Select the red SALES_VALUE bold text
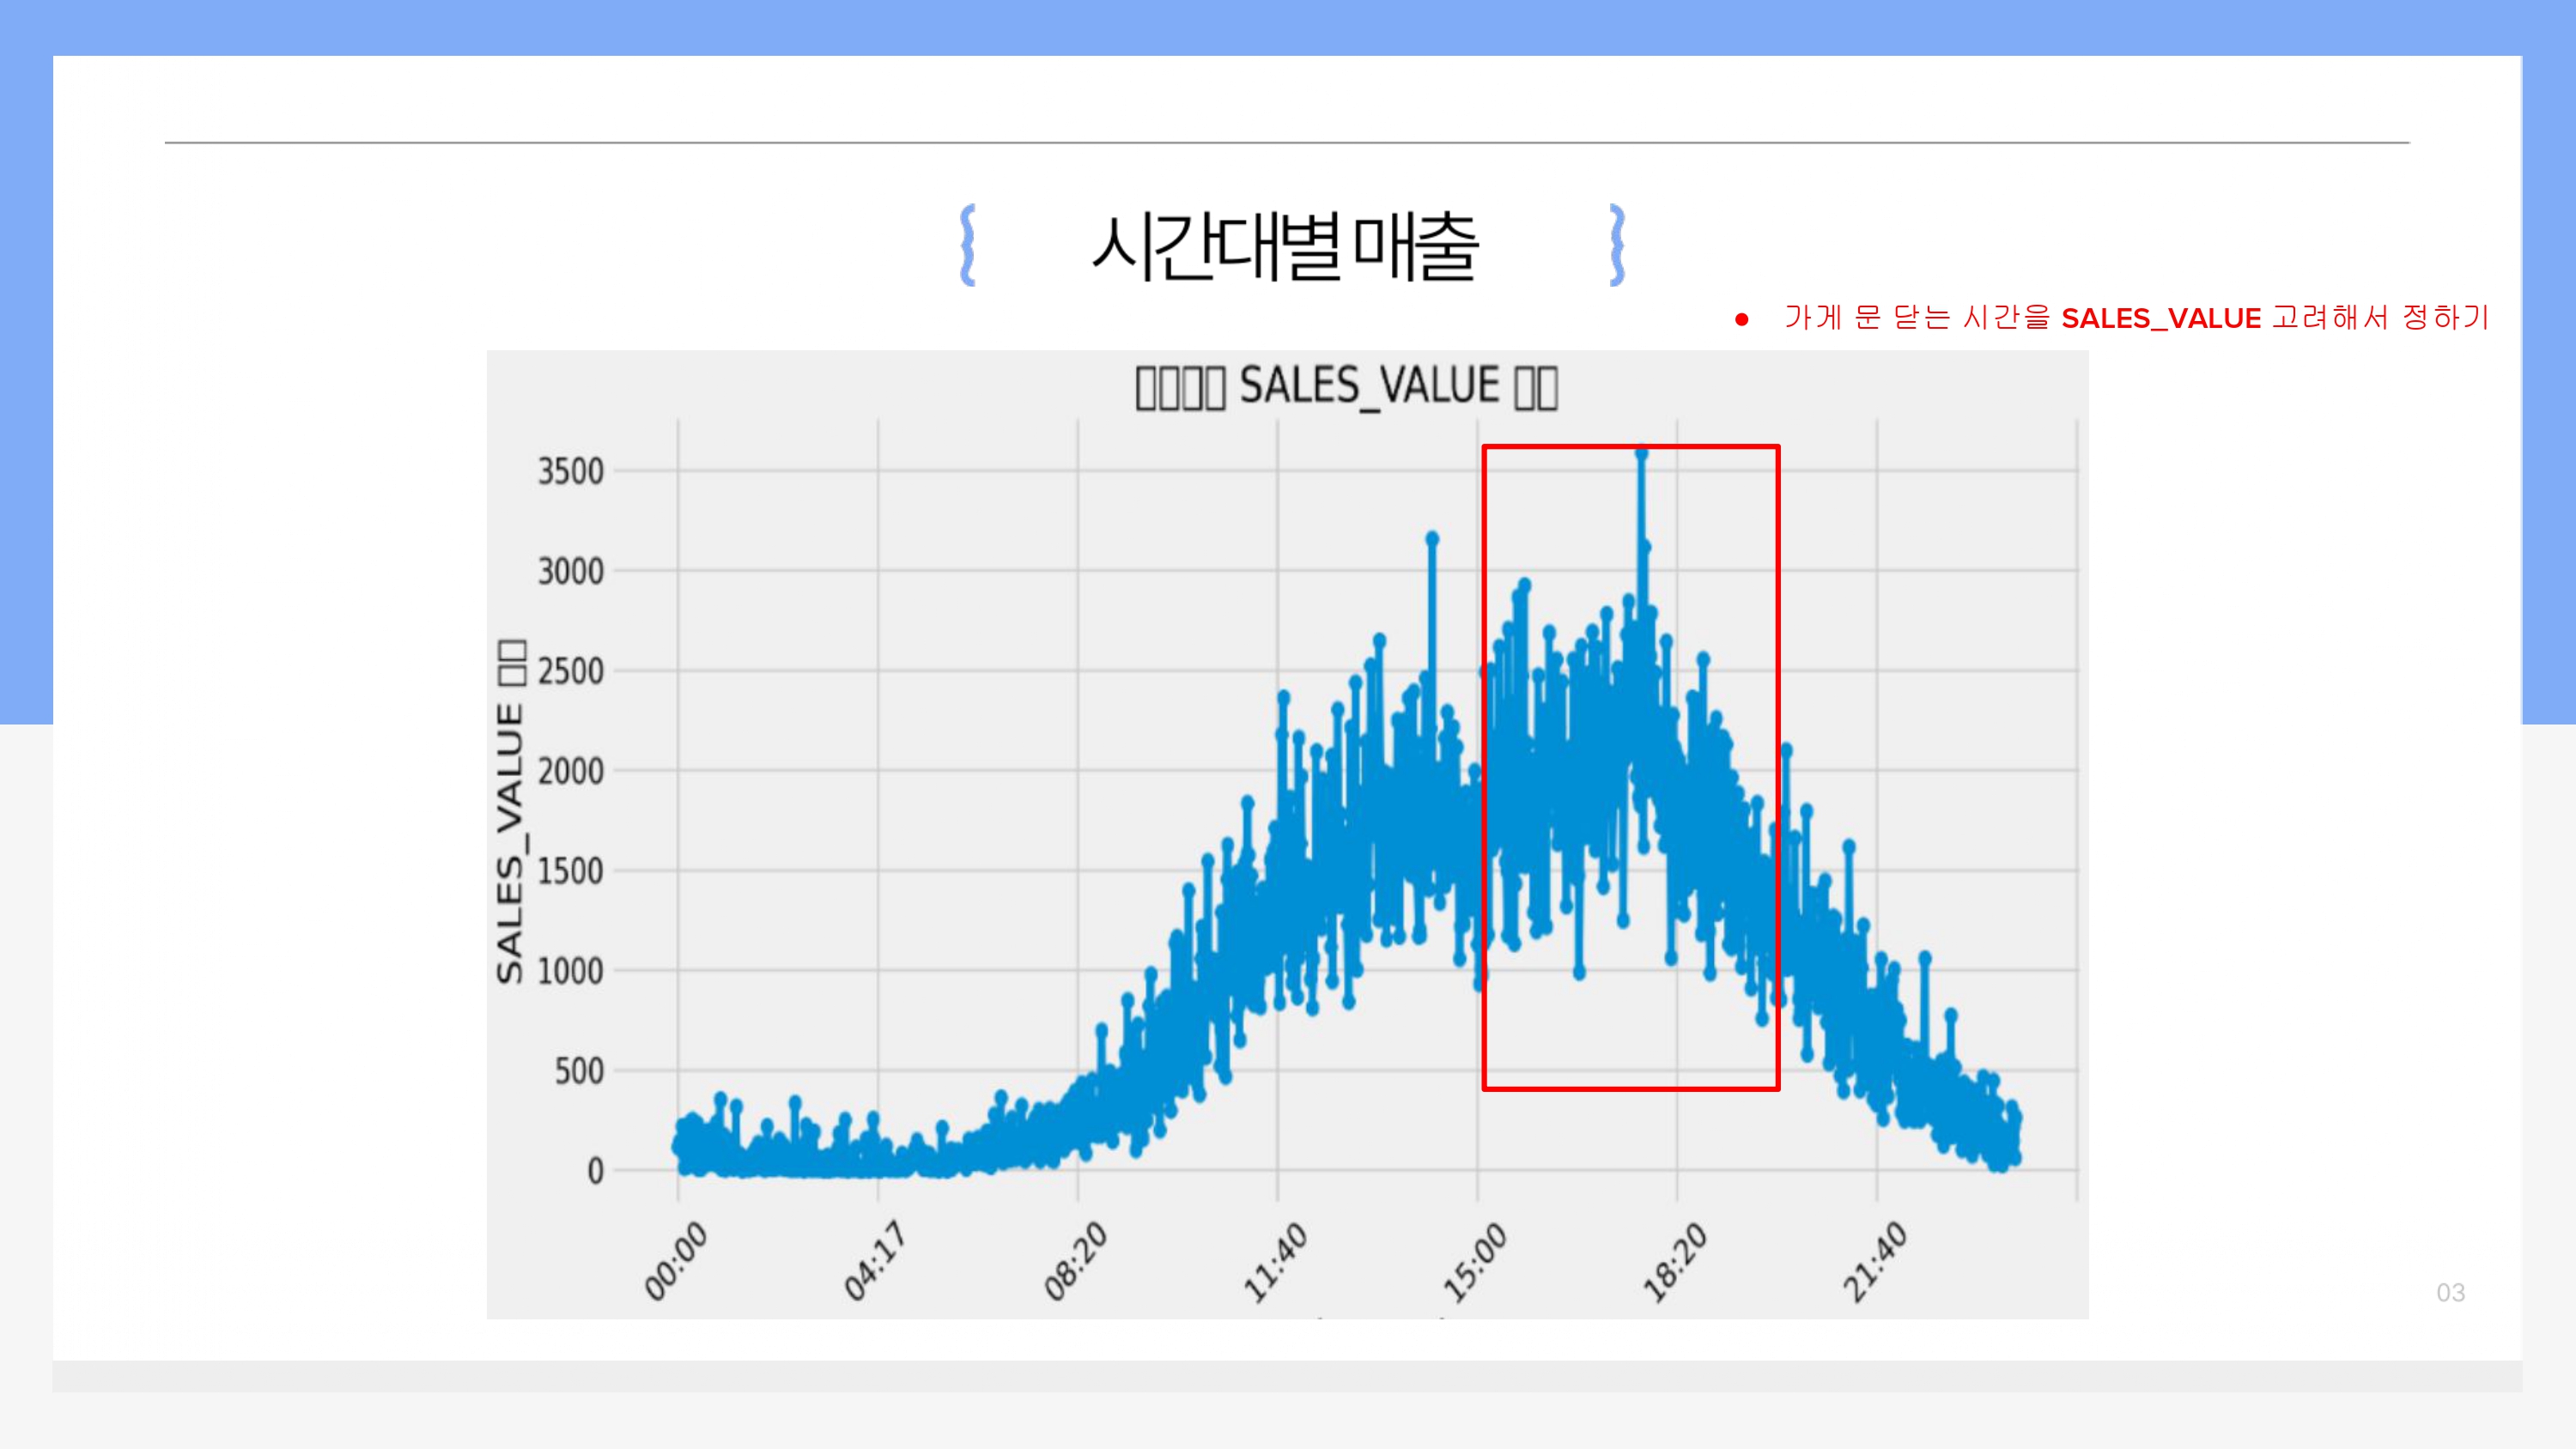The height and width of the screenshot is (1449, 2576). tap(2160, 319)
